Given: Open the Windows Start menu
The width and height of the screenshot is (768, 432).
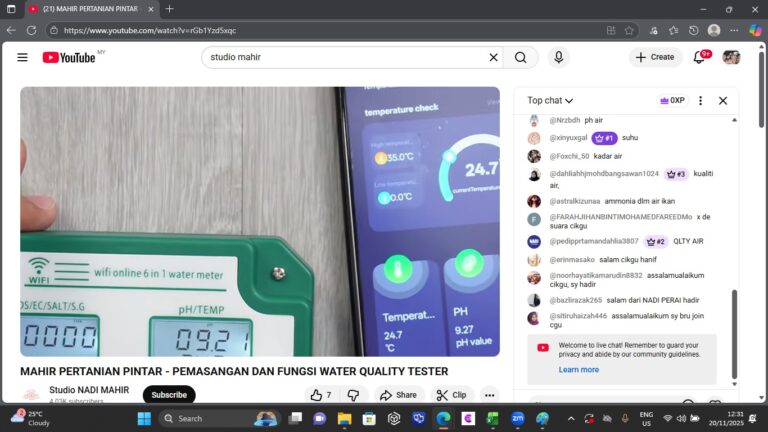Looking at the screenshot, I should tap(143, 418).
